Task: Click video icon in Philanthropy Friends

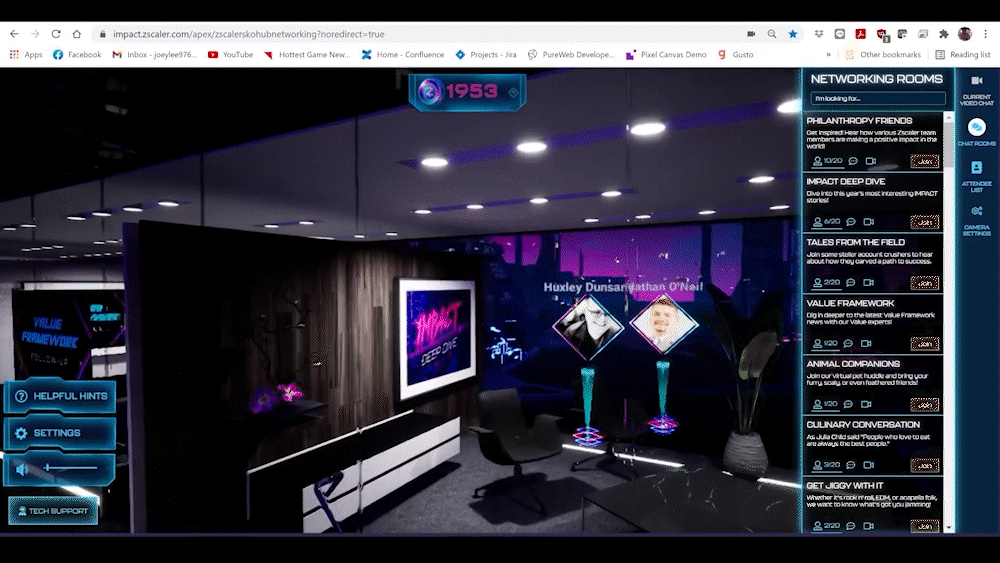Action: coord(871,161)
